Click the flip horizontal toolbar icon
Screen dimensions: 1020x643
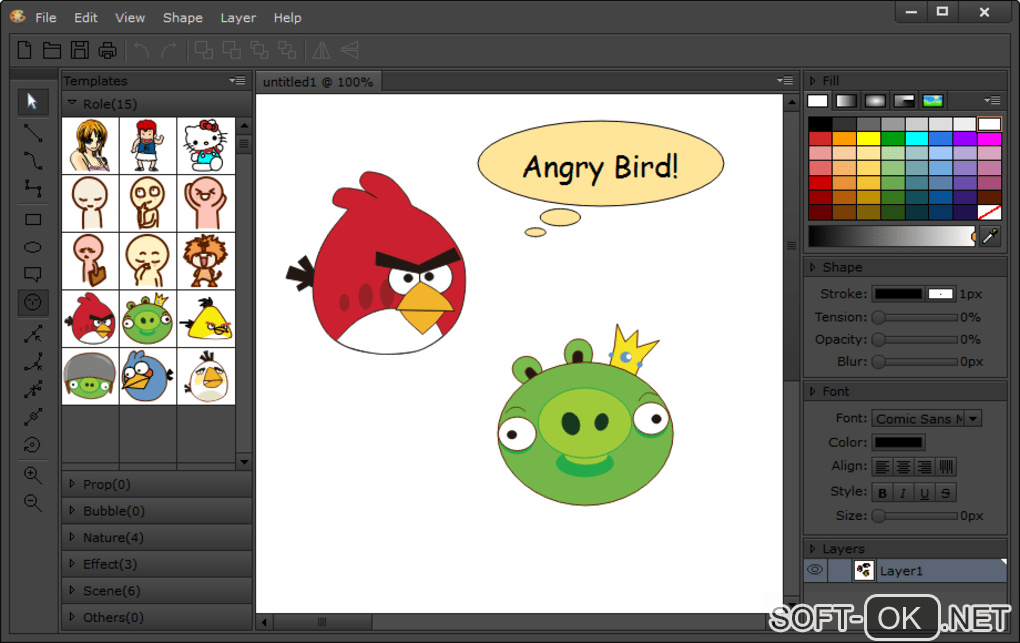click(321, 50)
